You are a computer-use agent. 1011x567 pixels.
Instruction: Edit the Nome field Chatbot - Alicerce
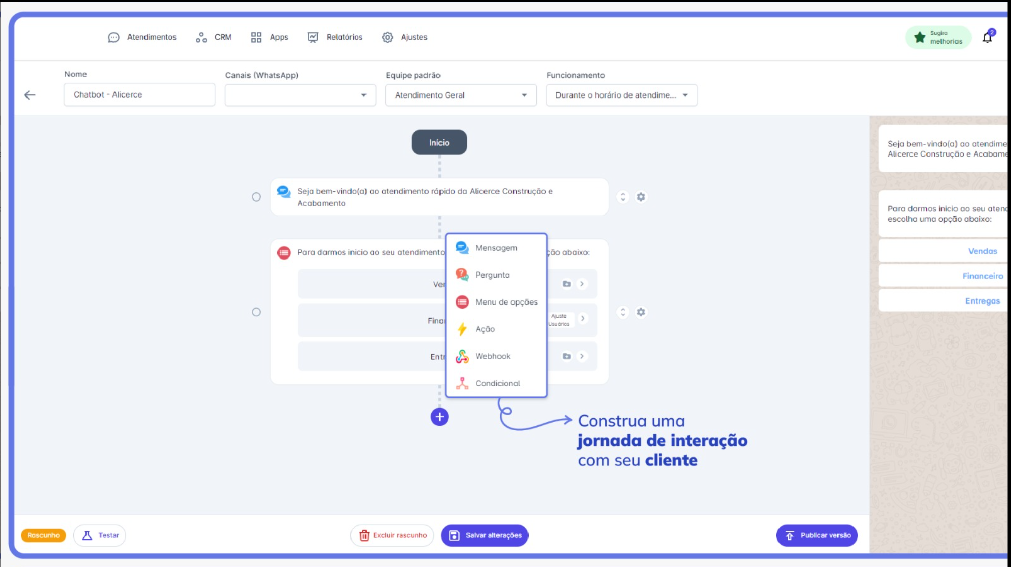click(139, 95)
